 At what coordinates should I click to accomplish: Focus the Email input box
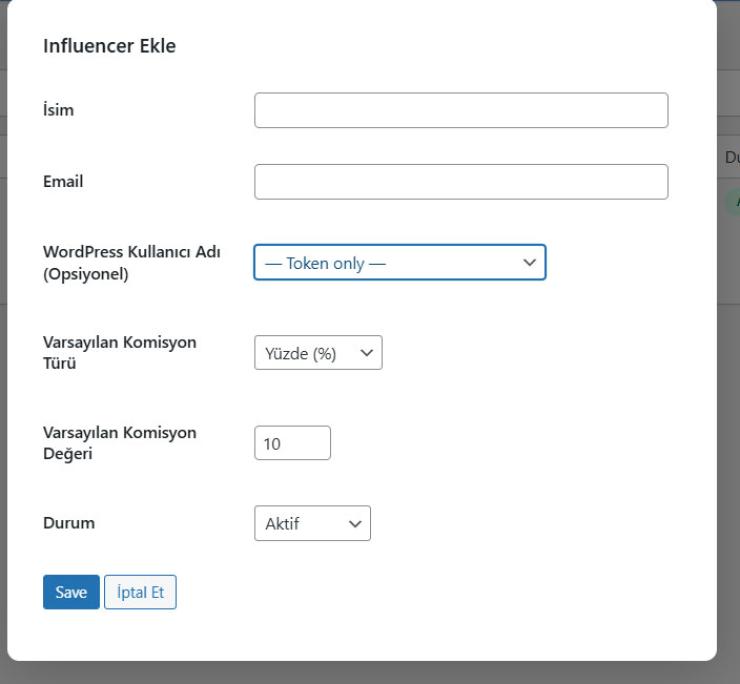461,182
